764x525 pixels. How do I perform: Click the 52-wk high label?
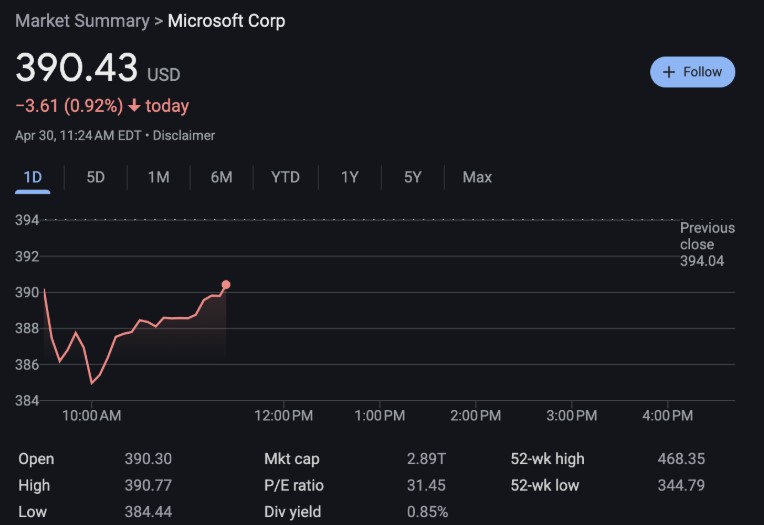pyautogui.click(x=547, y=459)
